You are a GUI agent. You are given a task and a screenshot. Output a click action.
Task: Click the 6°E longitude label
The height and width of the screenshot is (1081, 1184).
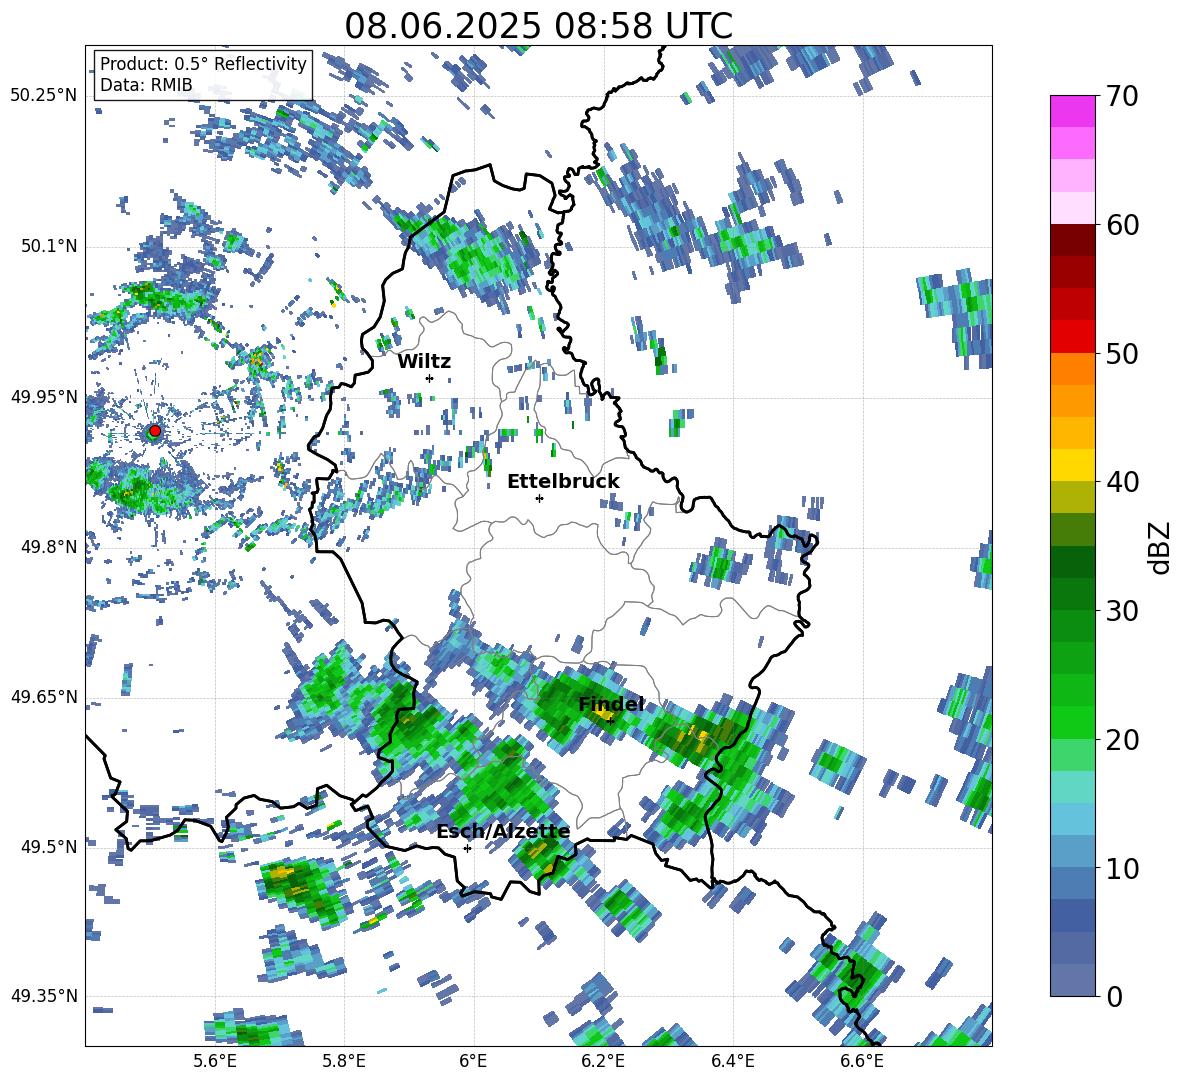tap(473, 1061)
